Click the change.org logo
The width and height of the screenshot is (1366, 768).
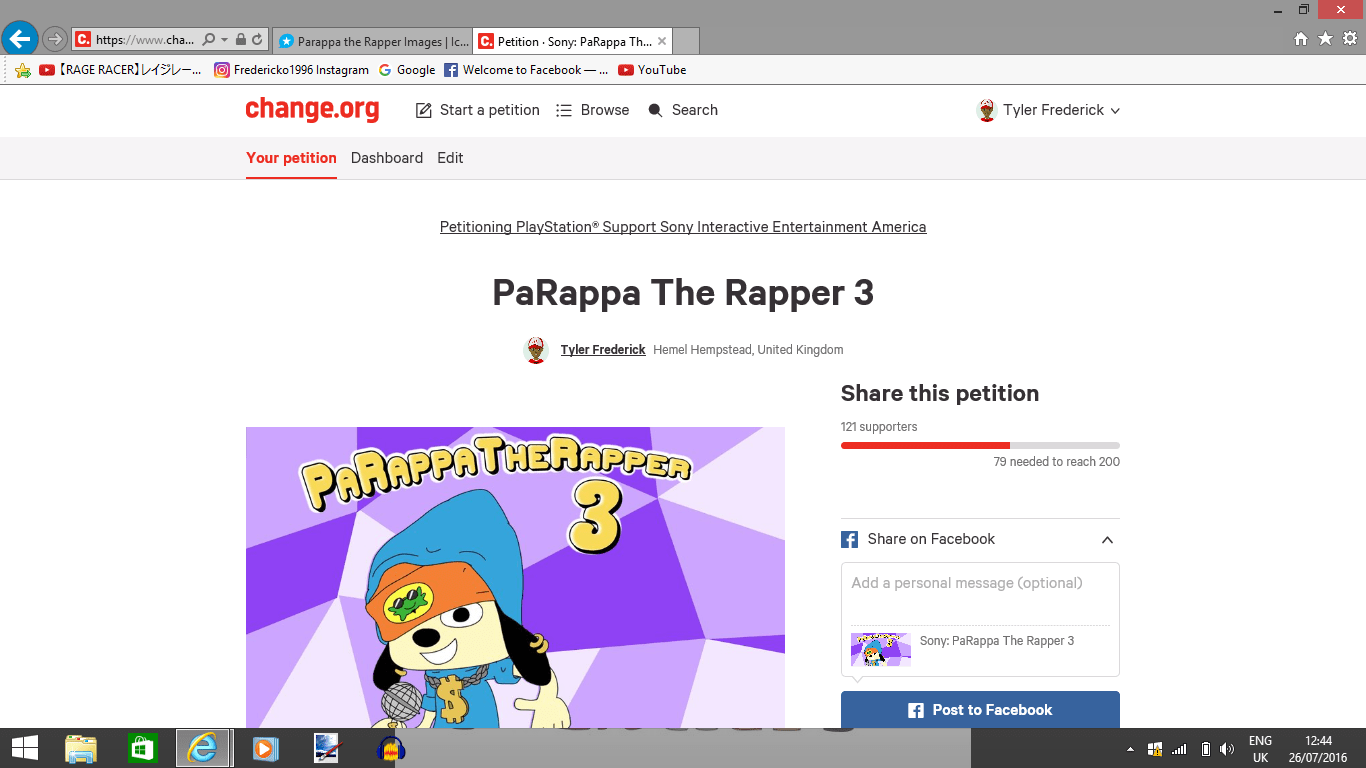pos(311,110)
